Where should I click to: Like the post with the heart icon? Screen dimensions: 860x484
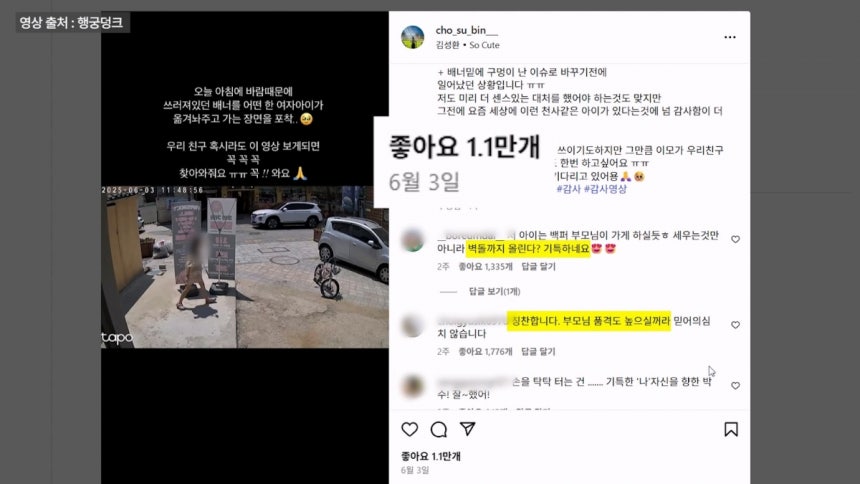click(410, 429)
